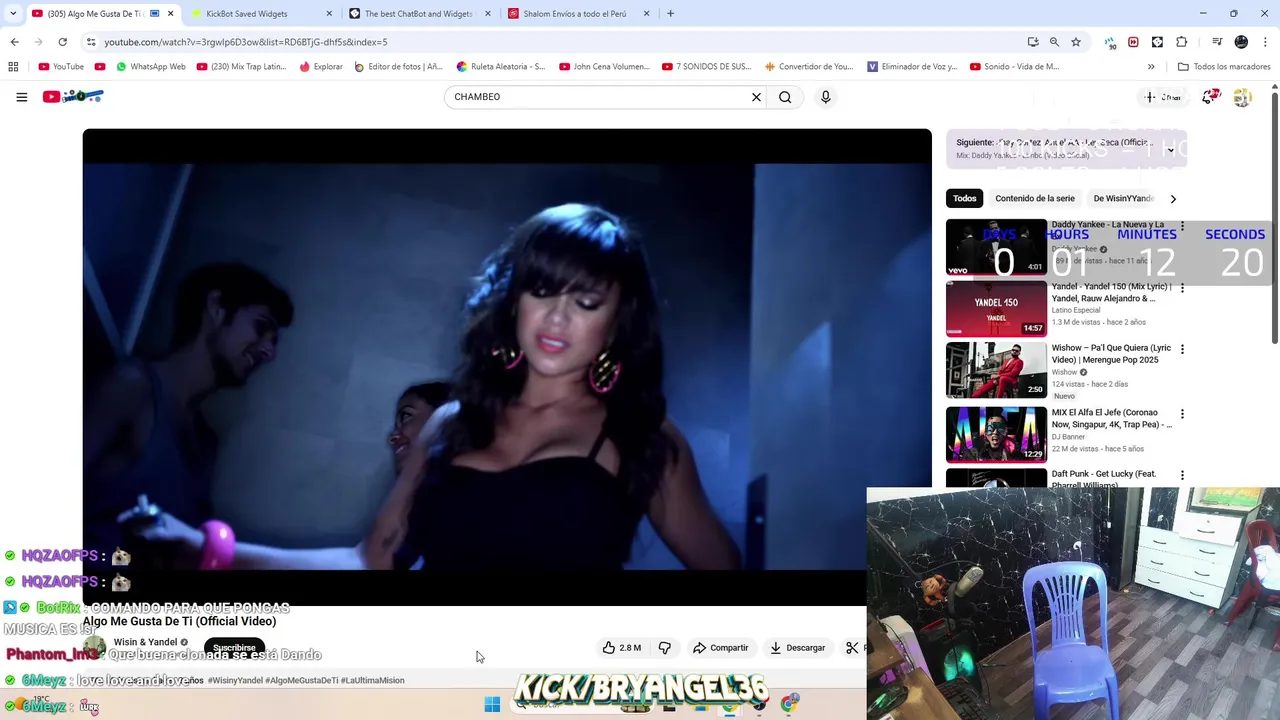Open the apps grid in bookmarks bar
Viewport: 1280px width, 720px height.
coord(13,67)
